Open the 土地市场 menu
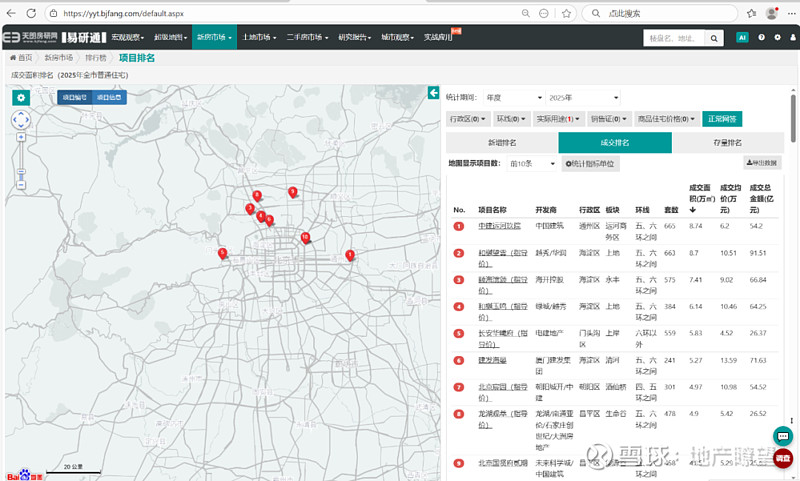Image resolution: width=800 pixels, height=481 pixels. pyautogui.click(x=259, y=37)
